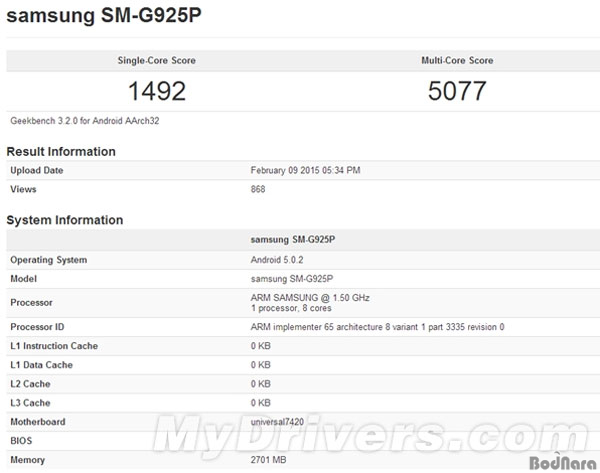Screen dimensions: 600x473
Task: Select the 'Multi-Core Score' header
Action: point(457,60)
